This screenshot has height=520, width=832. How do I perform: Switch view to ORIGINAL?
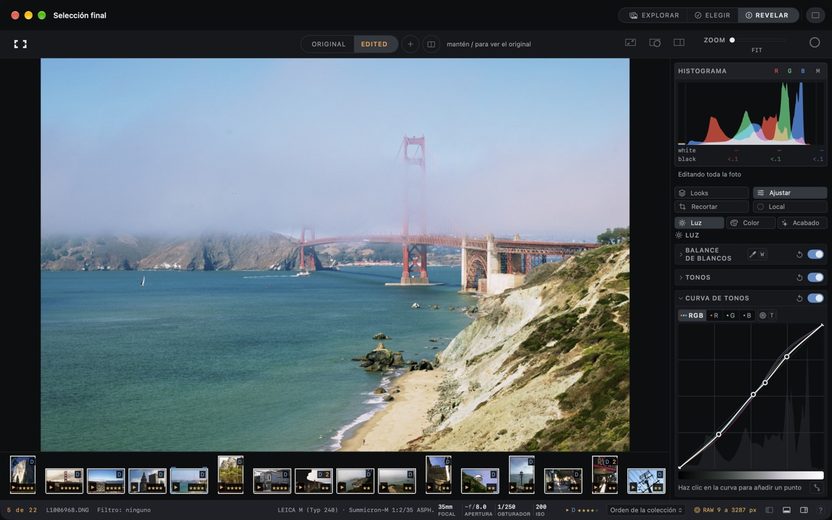click(328, 44)
